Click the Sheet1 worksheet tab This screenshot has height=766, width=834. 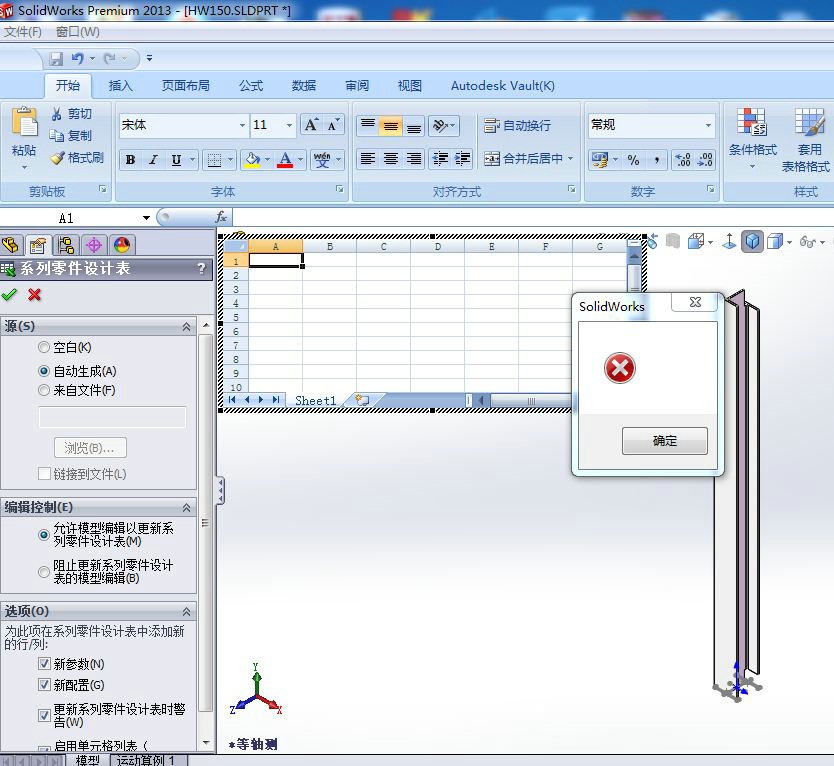[x=315, y=401]
